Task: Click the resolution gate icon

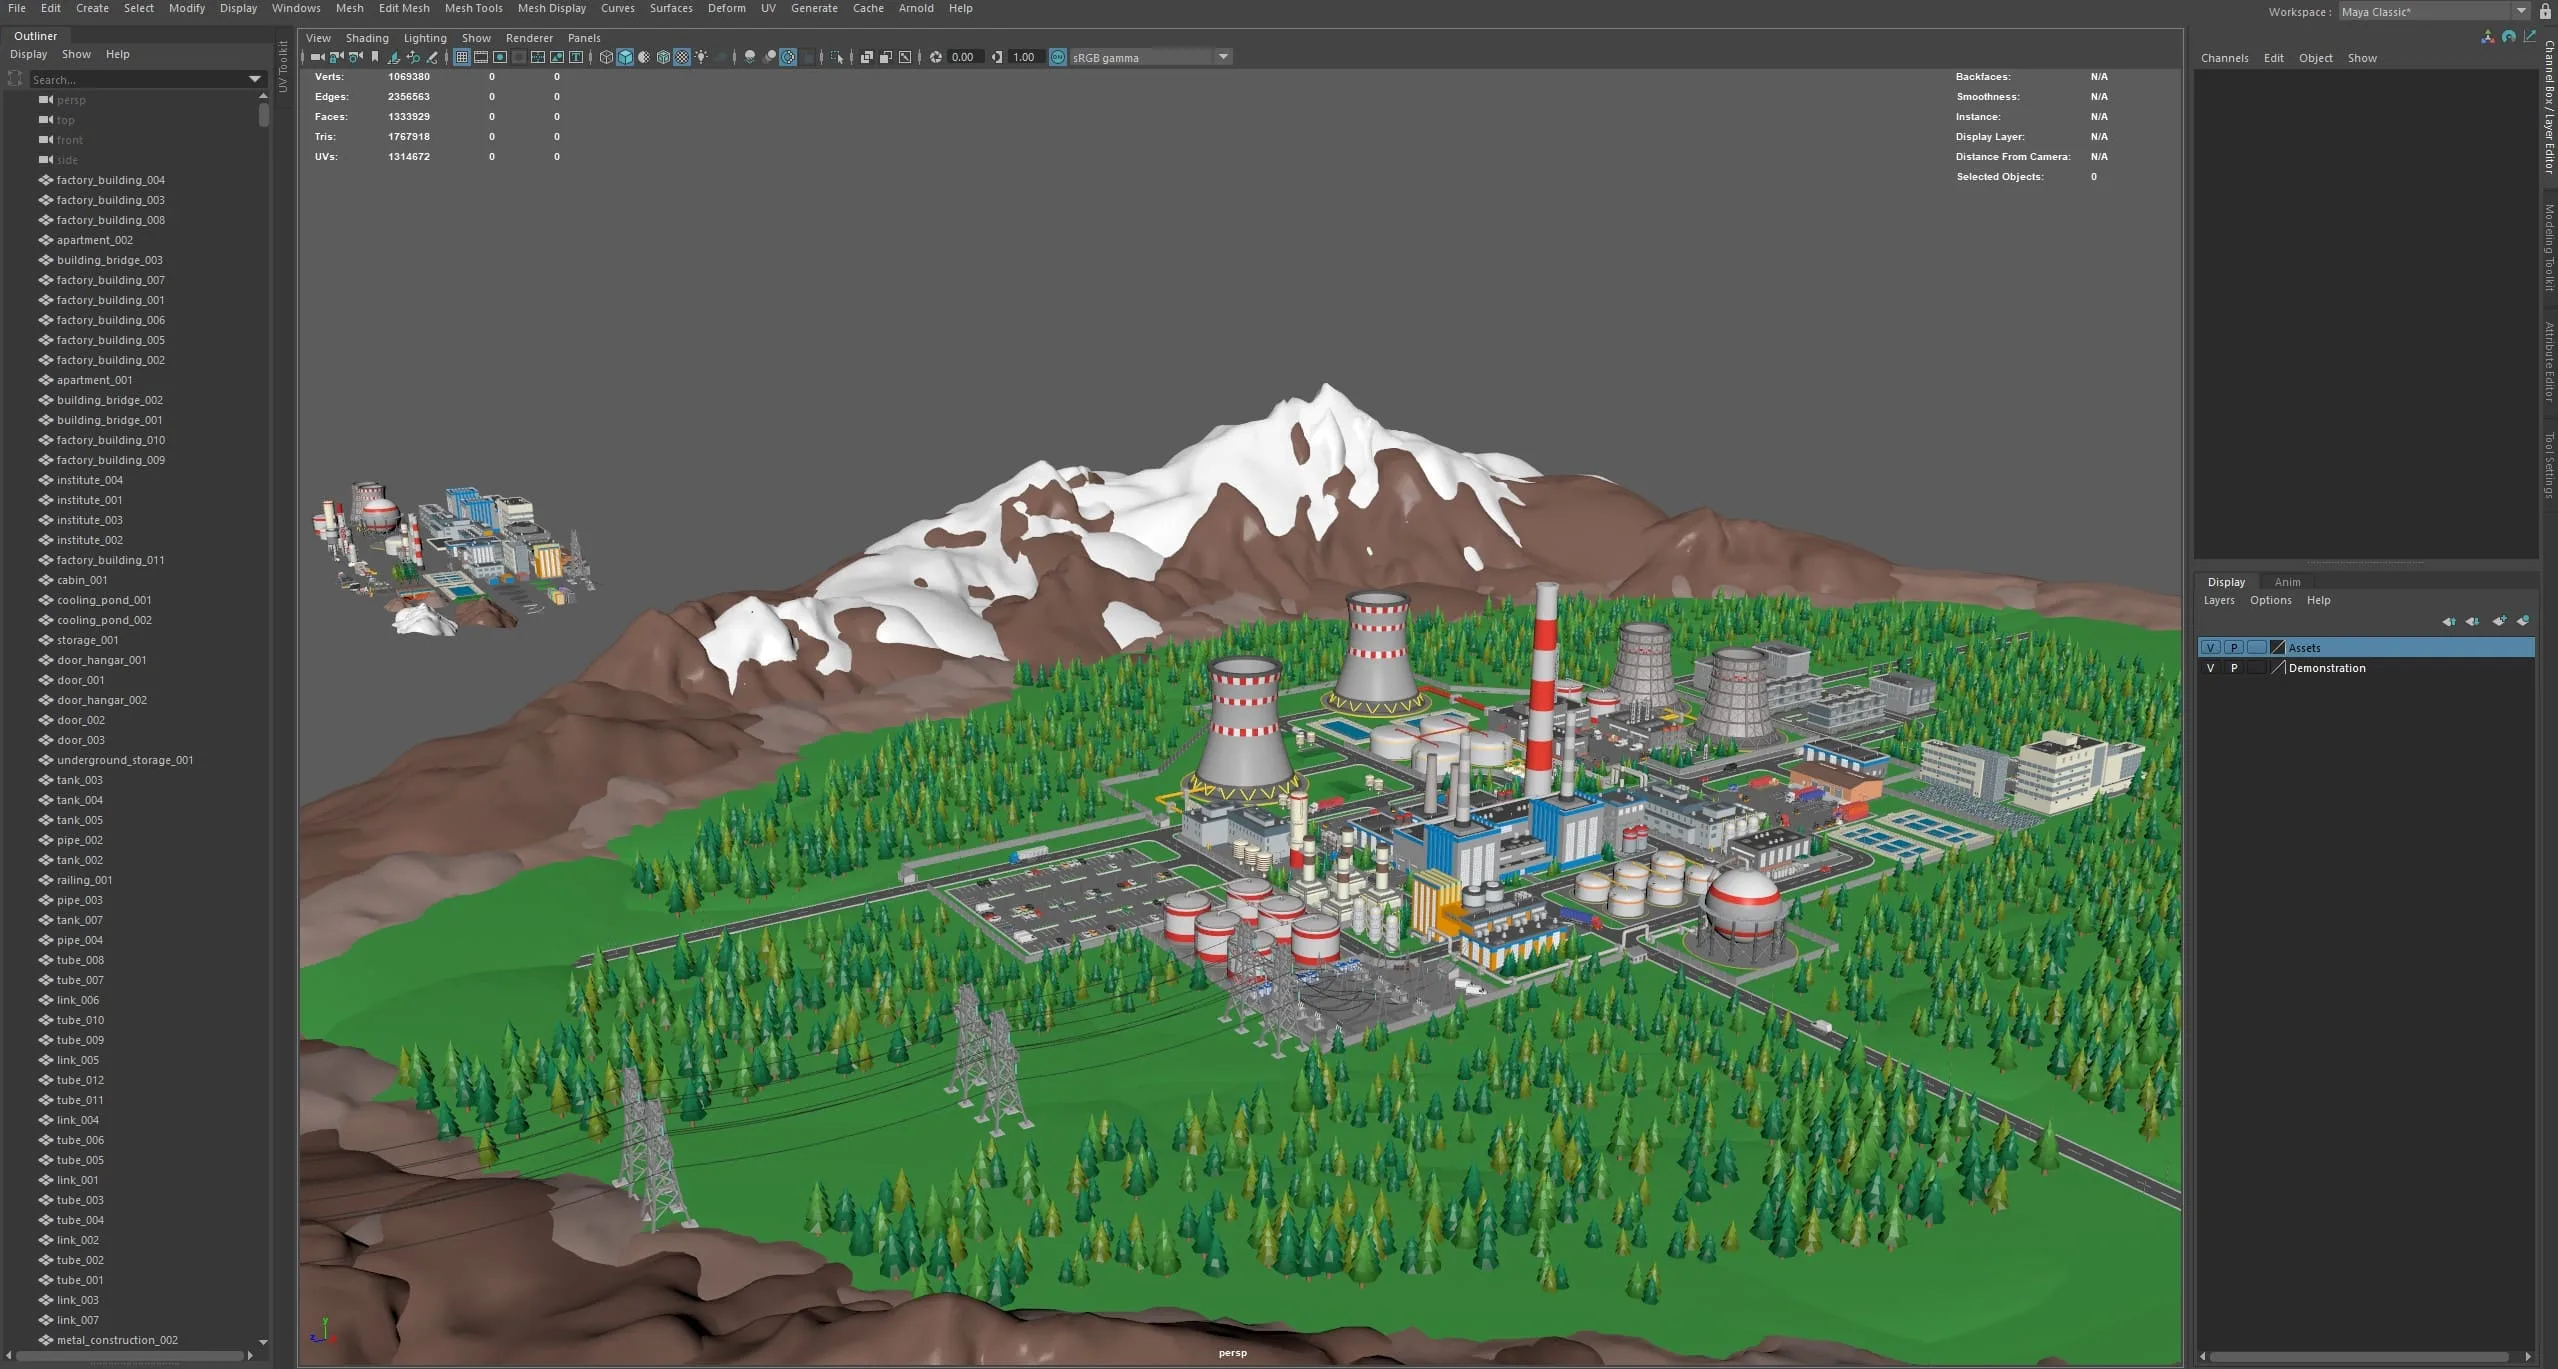Action: click(x=500, y=57)
